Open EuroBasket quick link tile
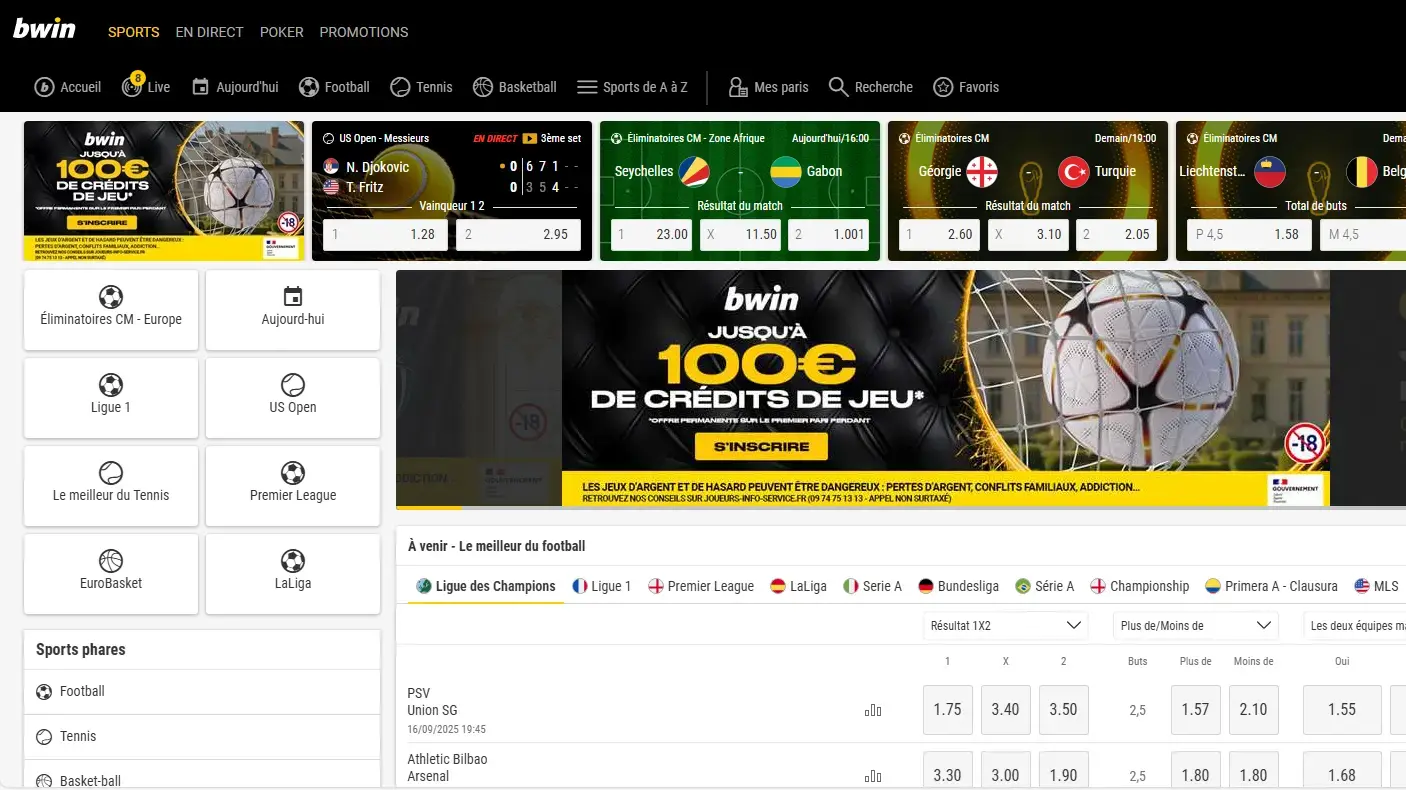 tap(111, 574)
